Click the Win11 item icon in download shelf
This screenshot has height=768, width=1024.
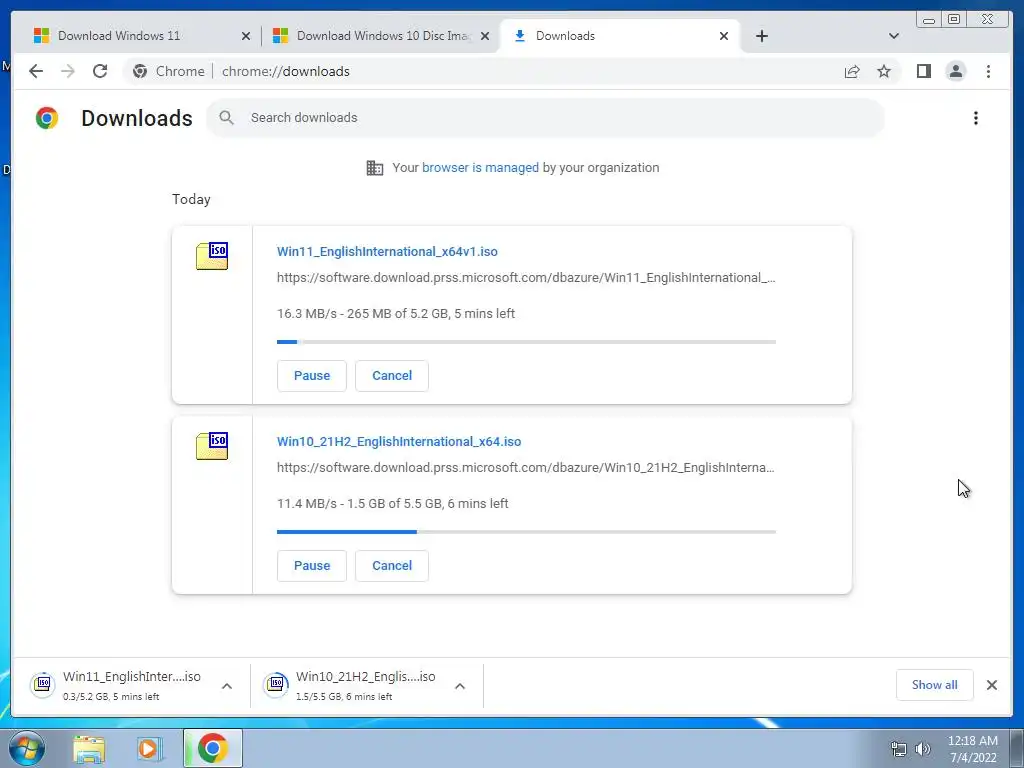tap(42, 684)
